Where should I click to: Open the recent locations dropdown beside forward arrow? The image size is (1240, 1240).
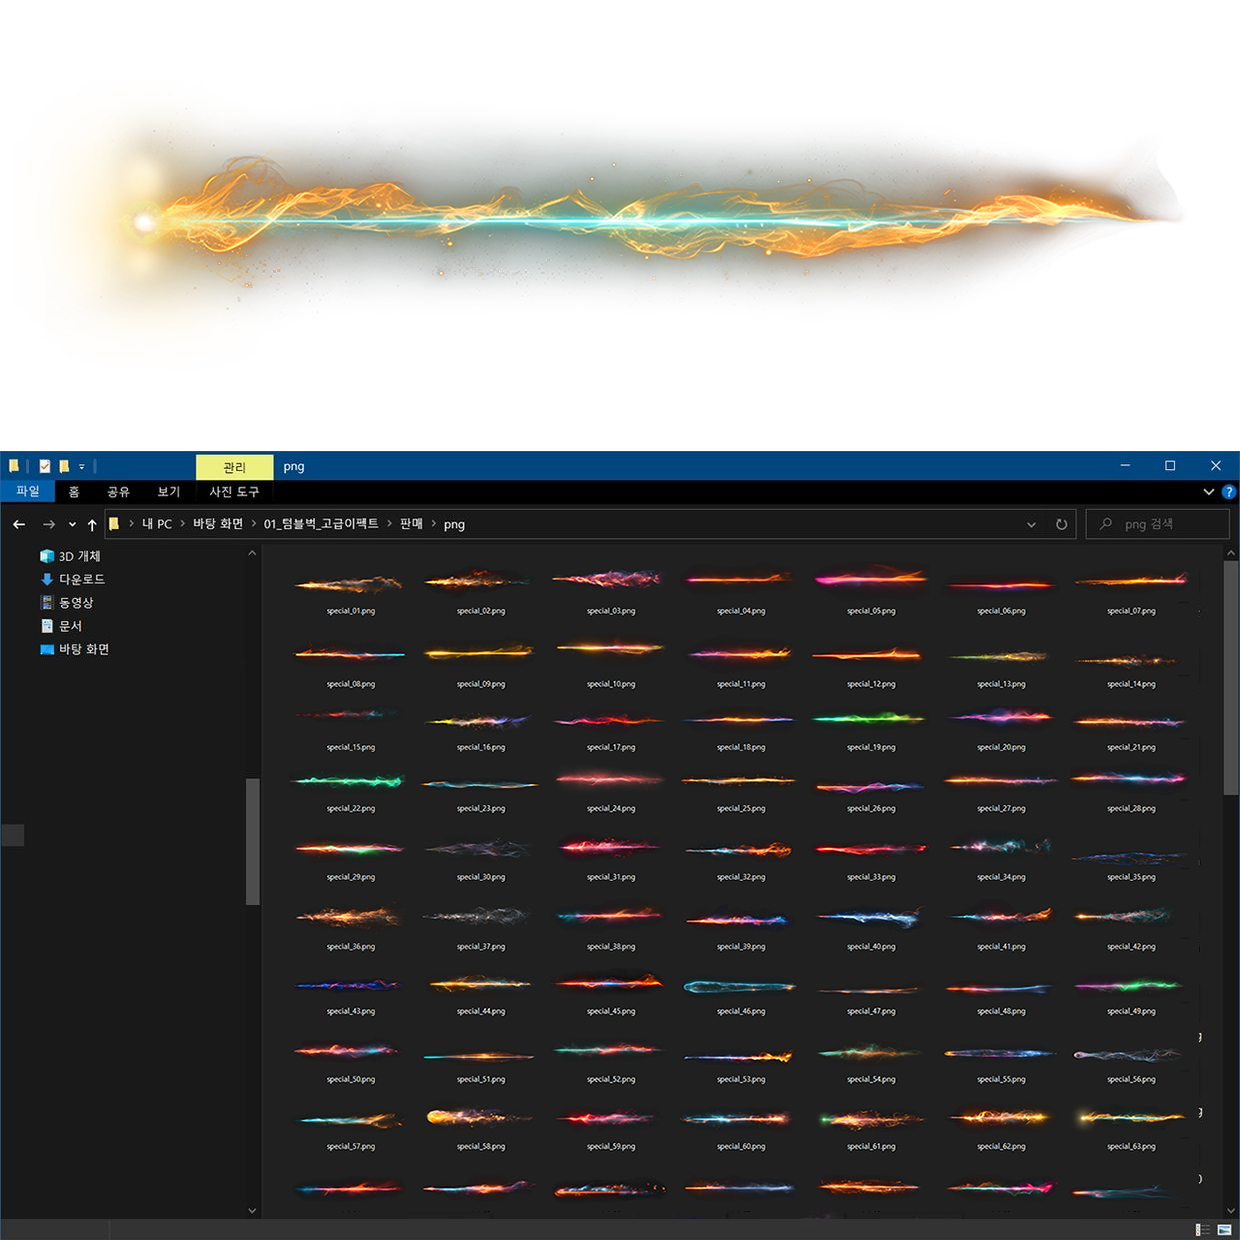pos(72,524)
